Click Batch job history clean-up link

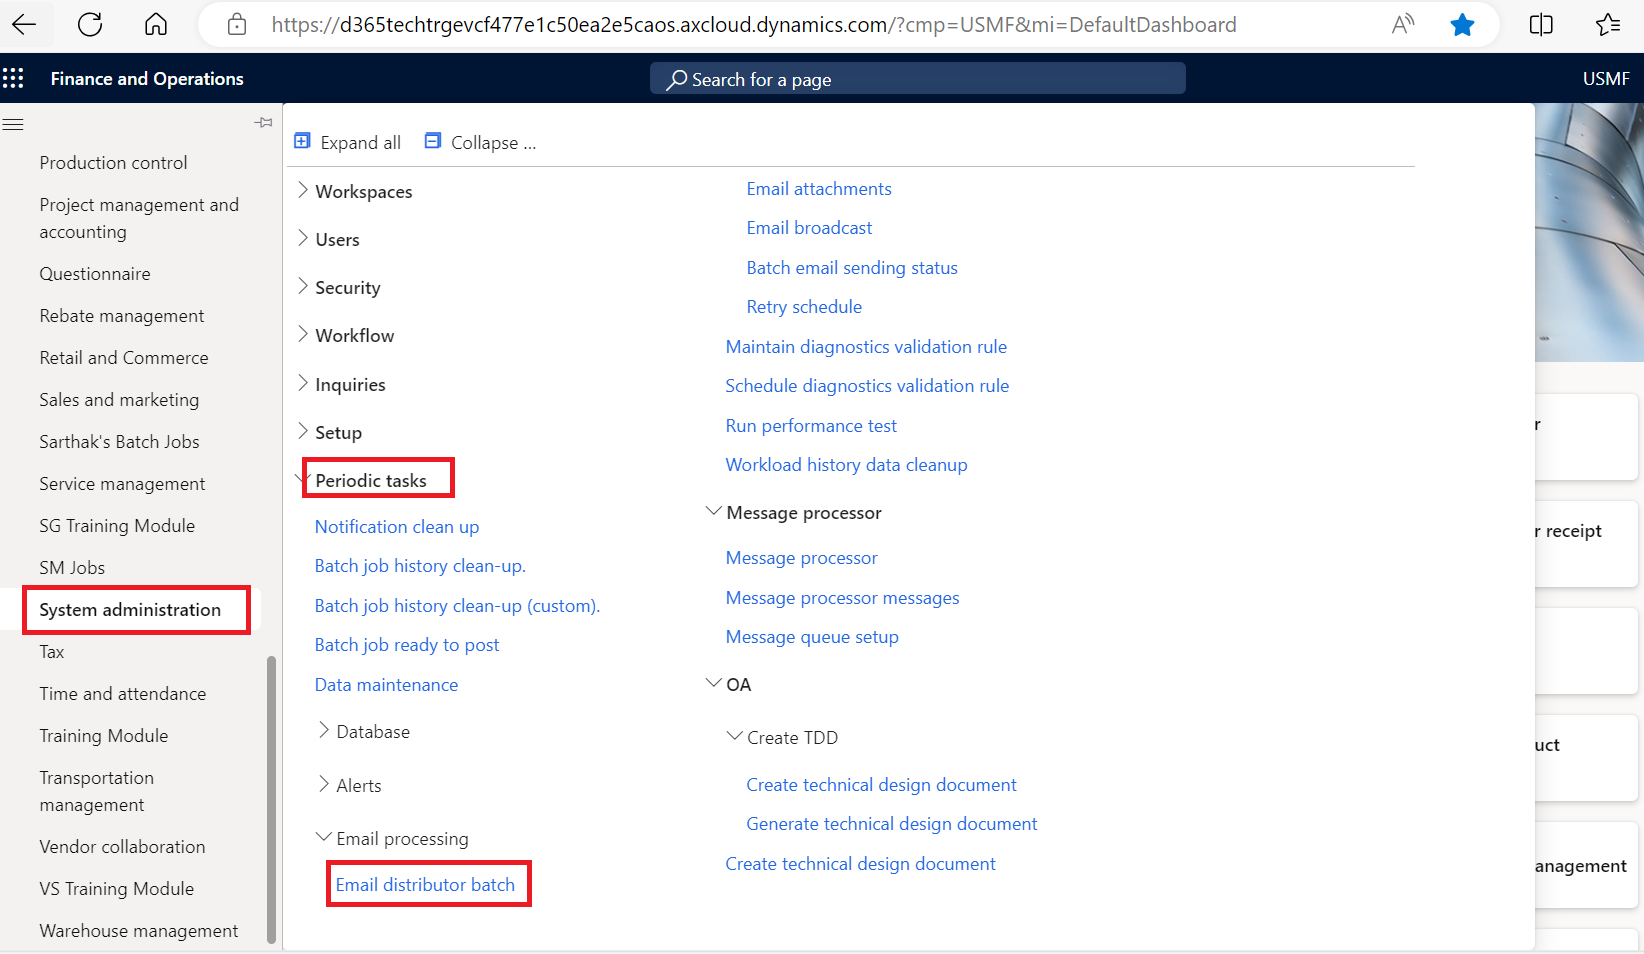click(419, 565)
